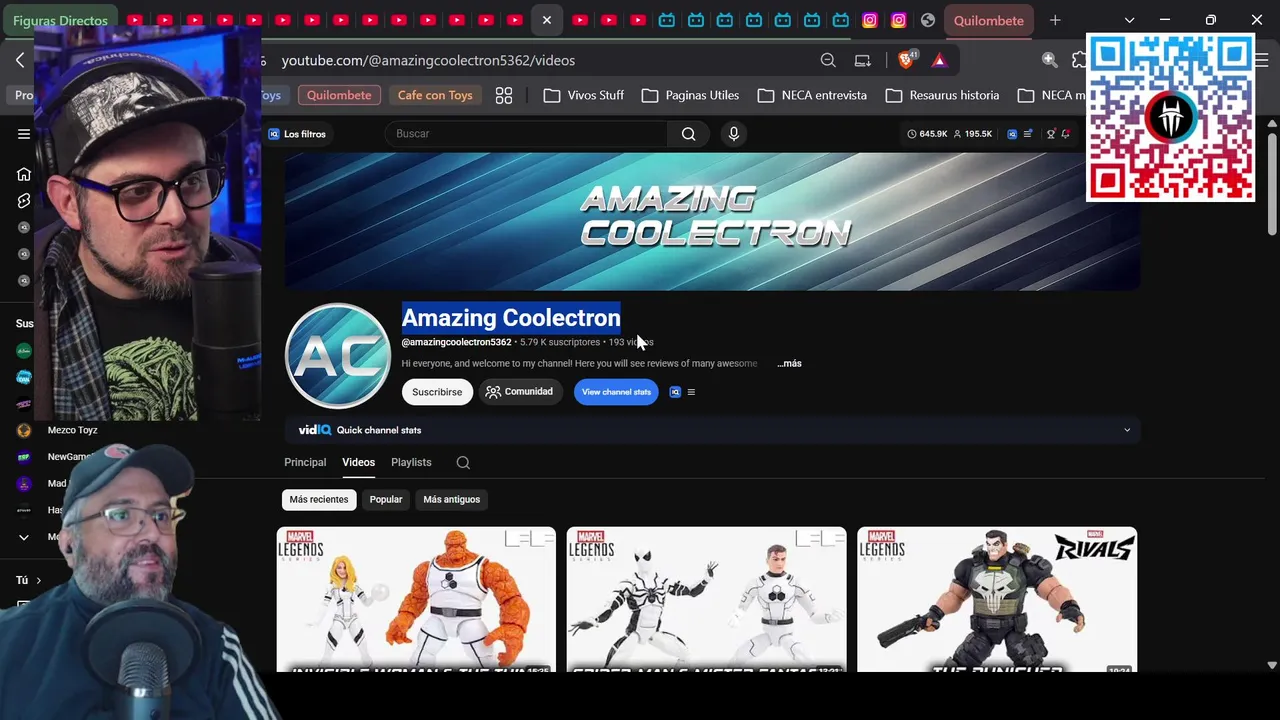Open a new browser tab

click(1055, 20)
